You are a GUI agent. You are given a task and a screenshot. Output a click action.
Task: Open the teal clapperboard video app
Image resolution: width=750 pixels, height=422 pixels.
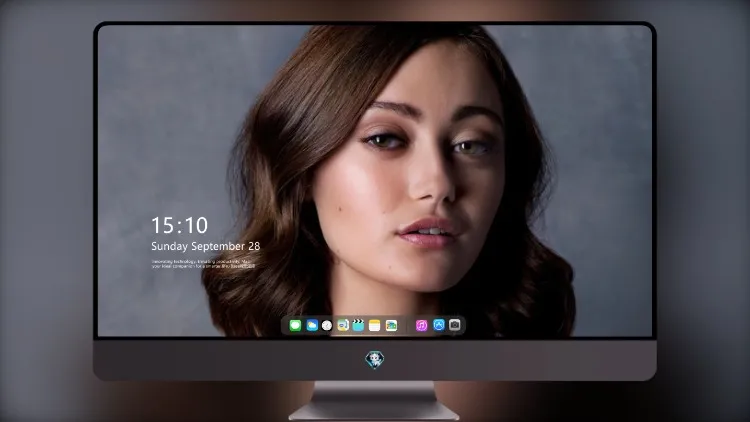coord(358,325)
